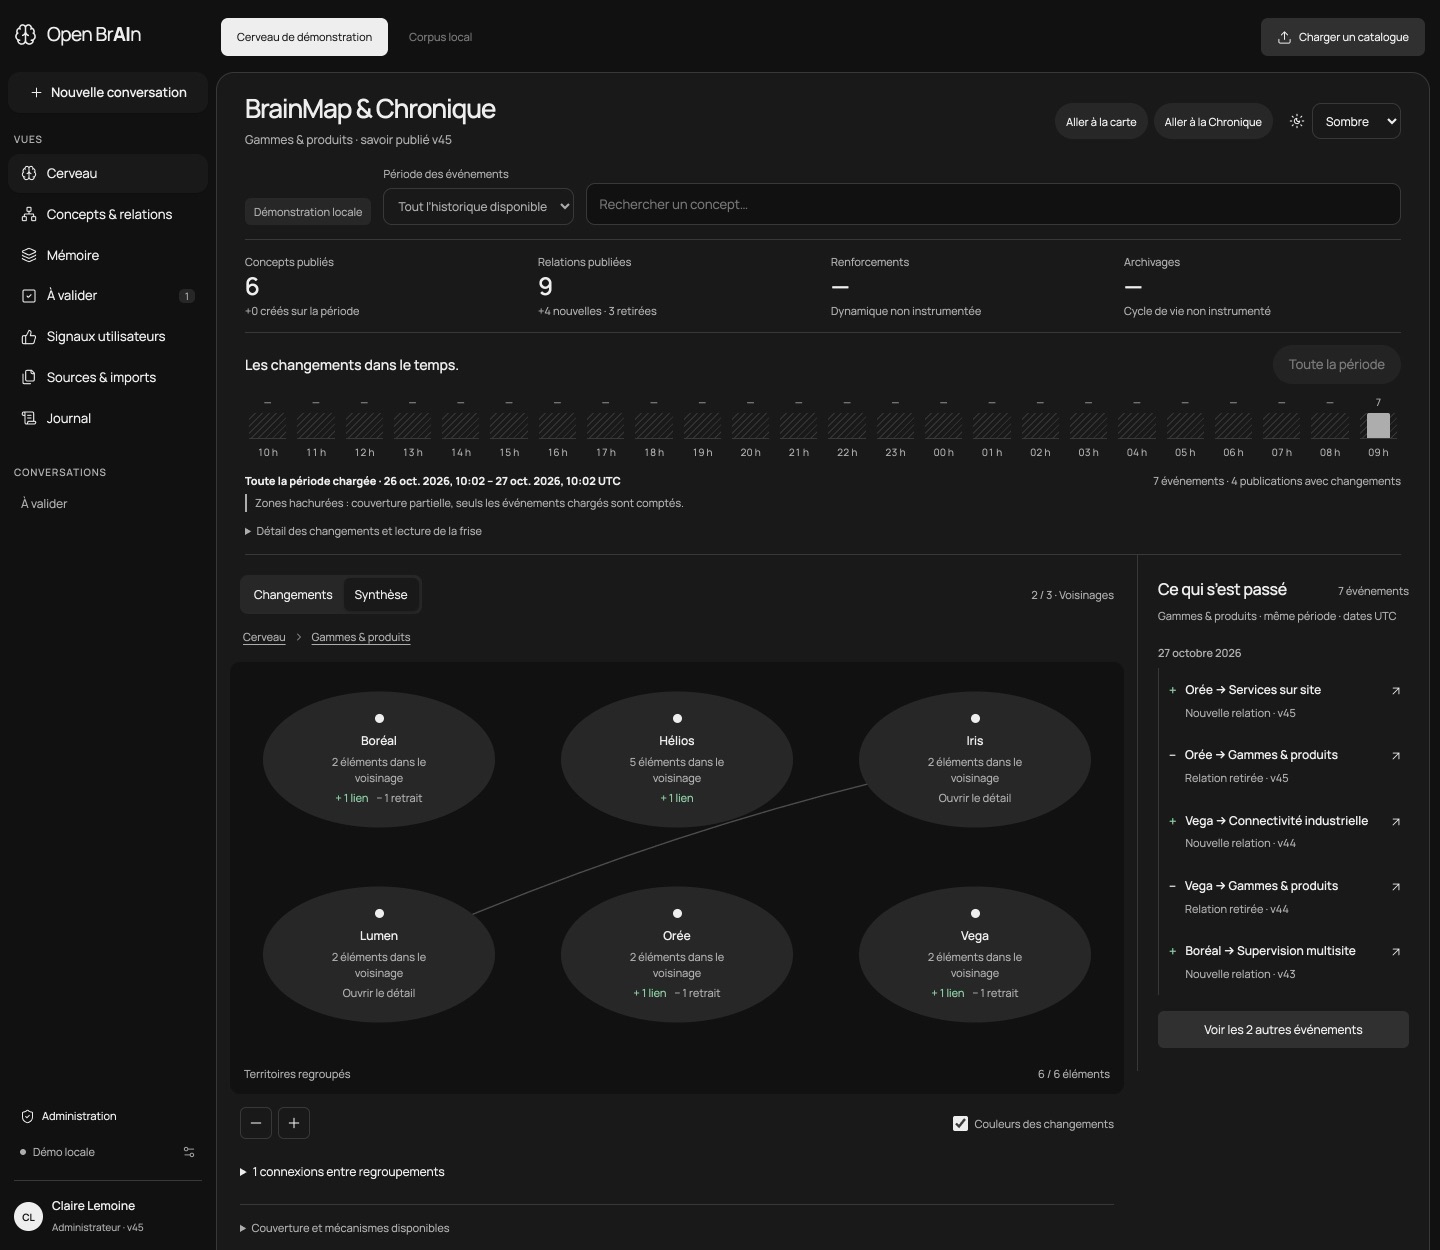Screen dimensions: 1440x1250
Task: Click the 00 h hatched timeline bar
Action: point(943,426)
